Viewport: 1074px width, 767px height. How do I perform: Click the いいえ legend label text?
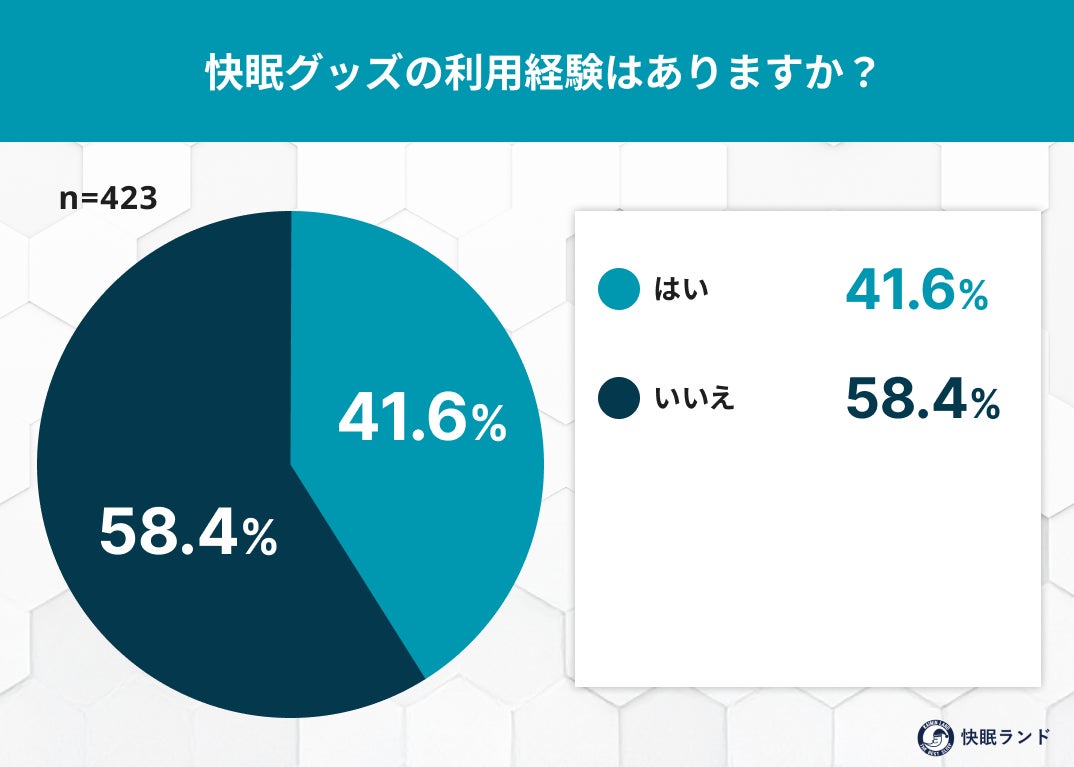pos(694,399)
